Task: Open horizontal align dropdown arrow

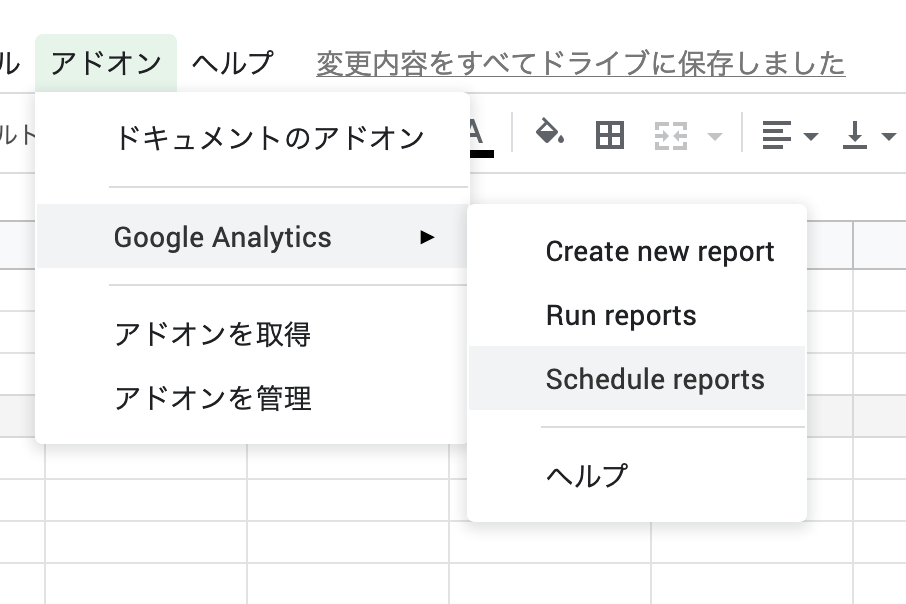Action: coord(811,136)
